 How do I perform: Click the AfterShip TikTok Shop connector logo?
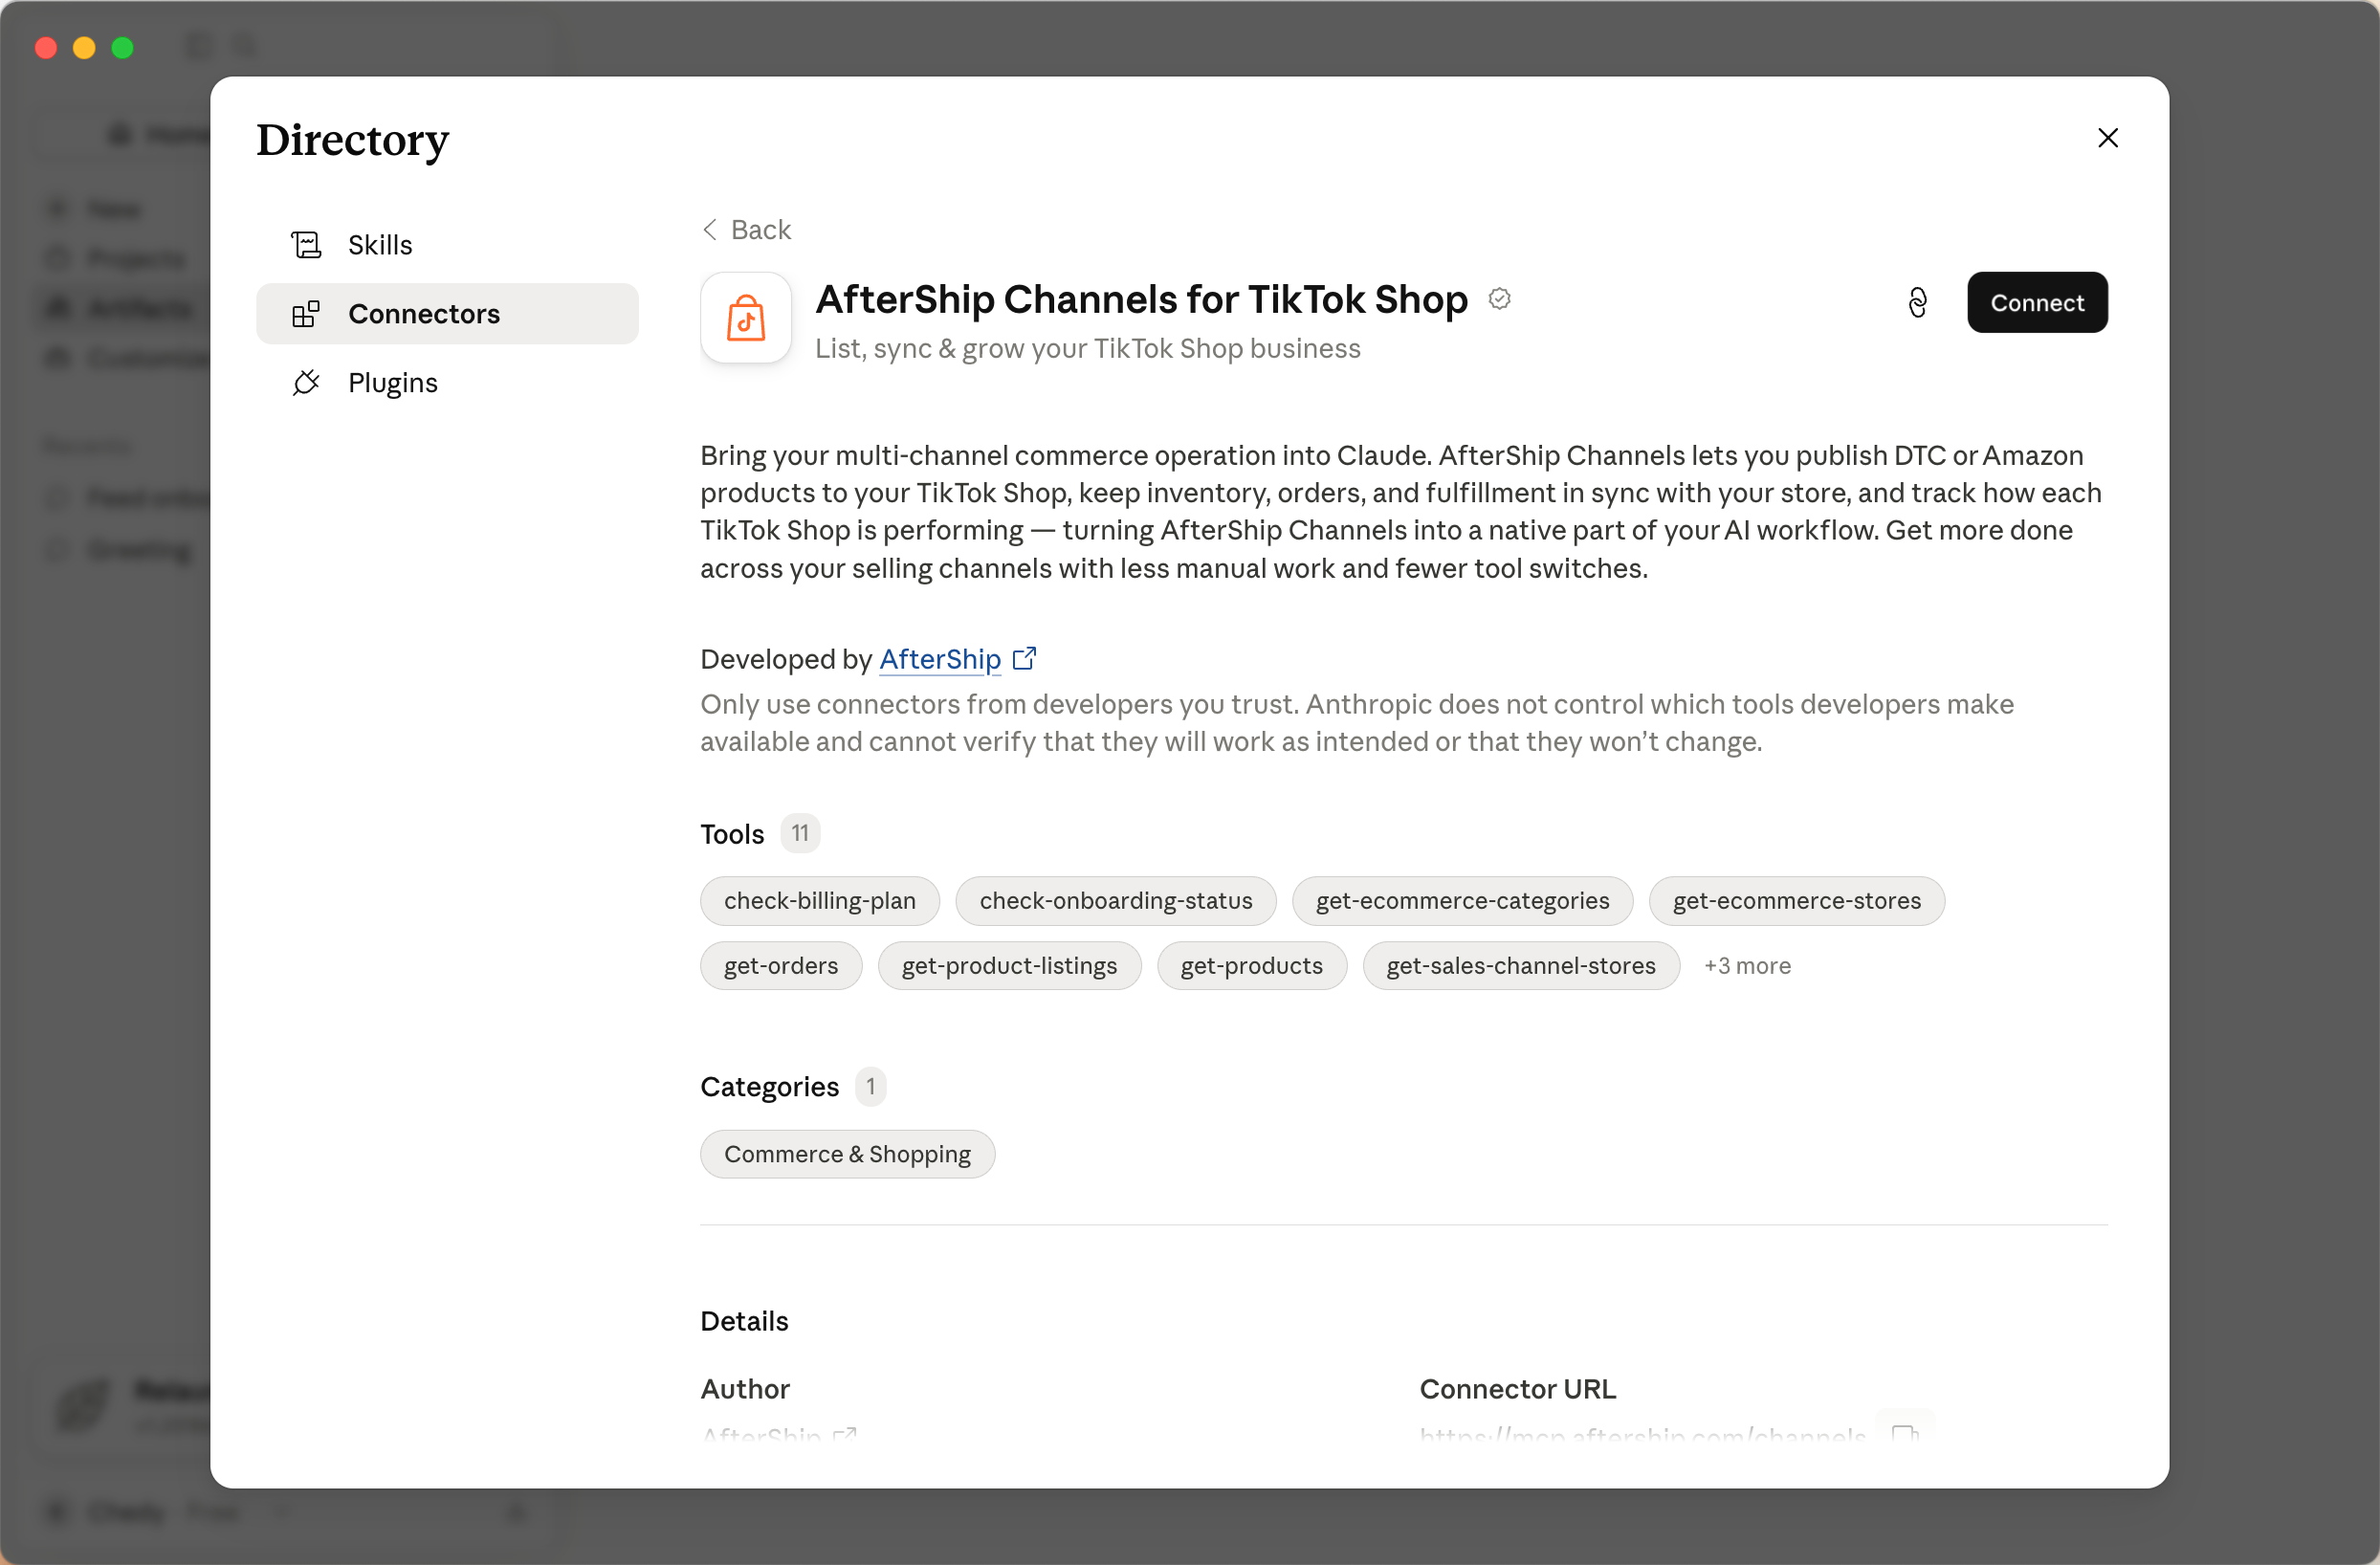pos(746,318)
